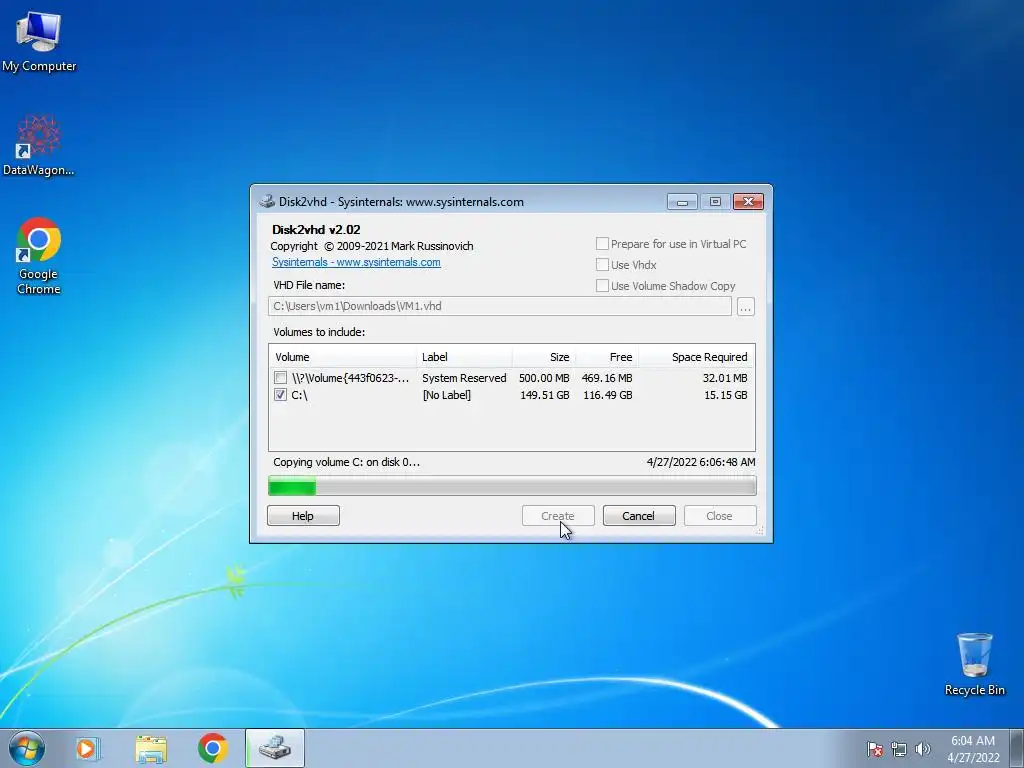Open network status tray icon
1024x768 pixels.
point(899,749)
